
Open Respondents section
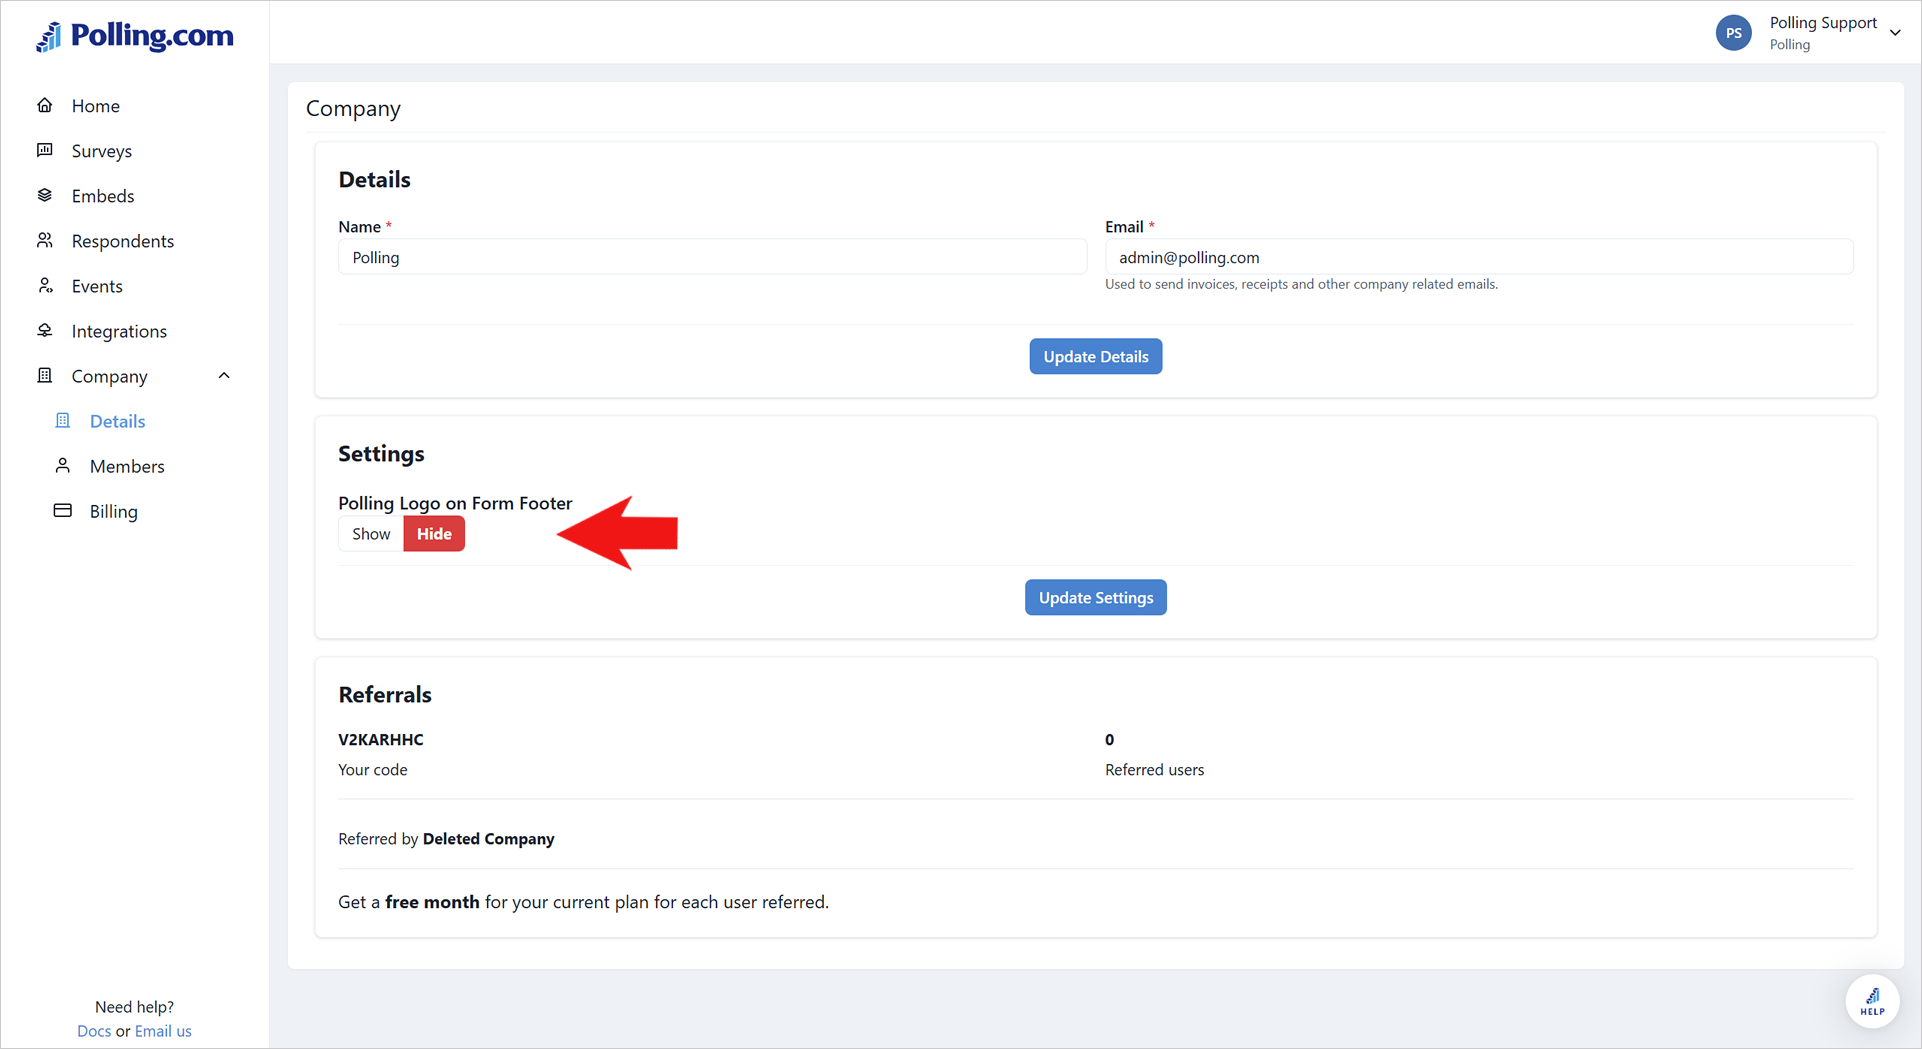click(x=123, y=241)
